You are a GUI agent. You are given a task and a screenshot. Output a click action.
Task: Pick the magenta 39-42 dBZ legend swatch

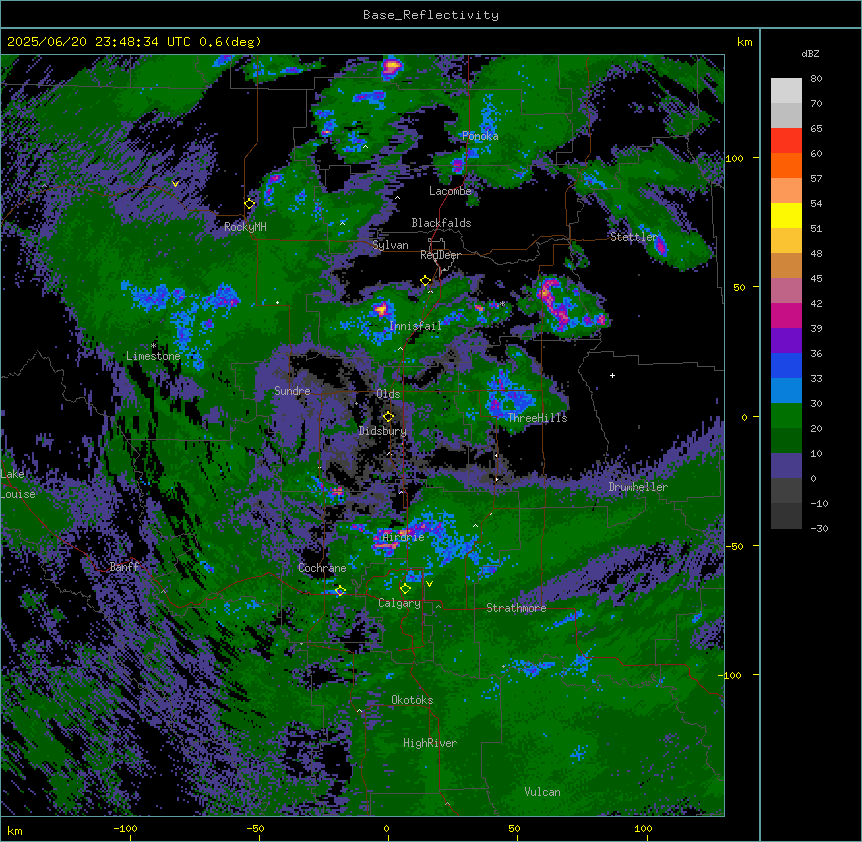(786, 315)
